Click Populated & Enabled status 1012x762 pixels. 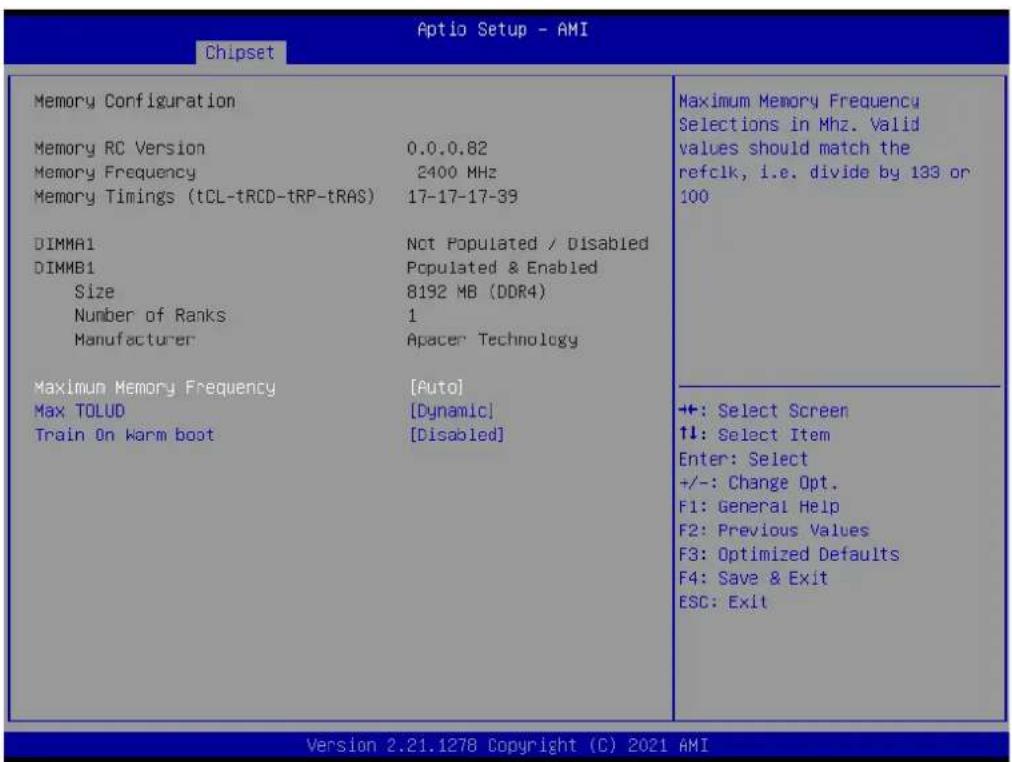click(502, 268)
